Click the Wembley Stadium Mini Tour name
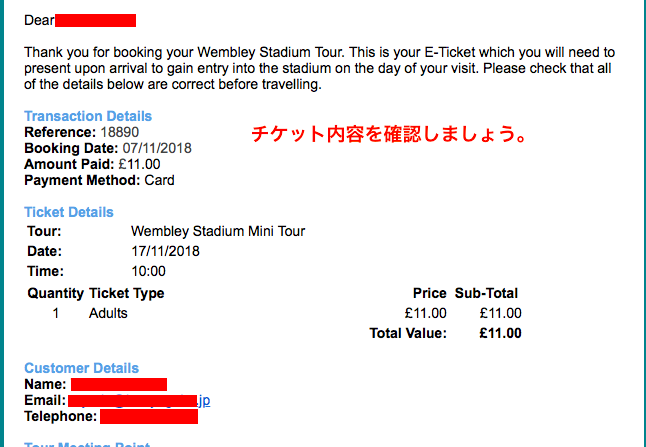This screenshot has width=646, height=447. point(218,232)
